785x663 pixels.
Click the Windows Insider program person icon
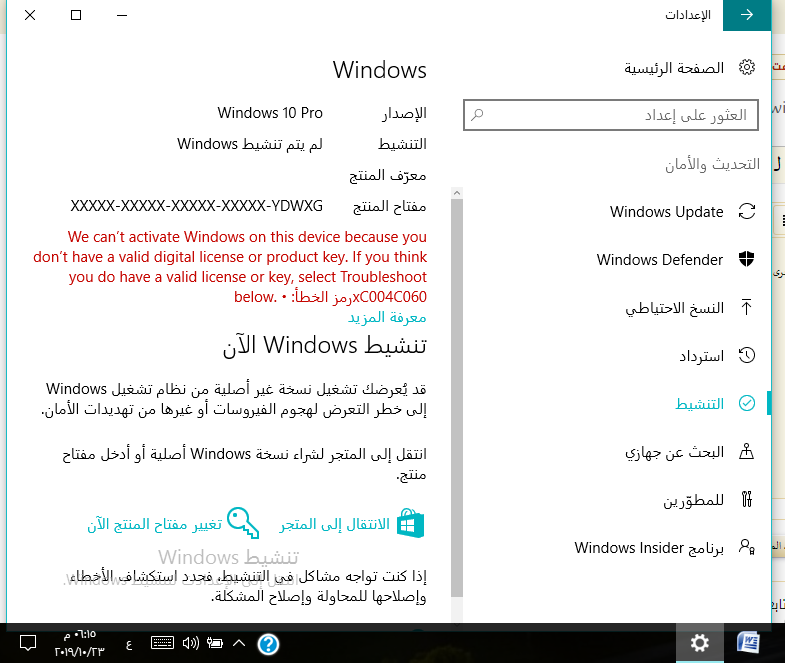tap(746, 547)
